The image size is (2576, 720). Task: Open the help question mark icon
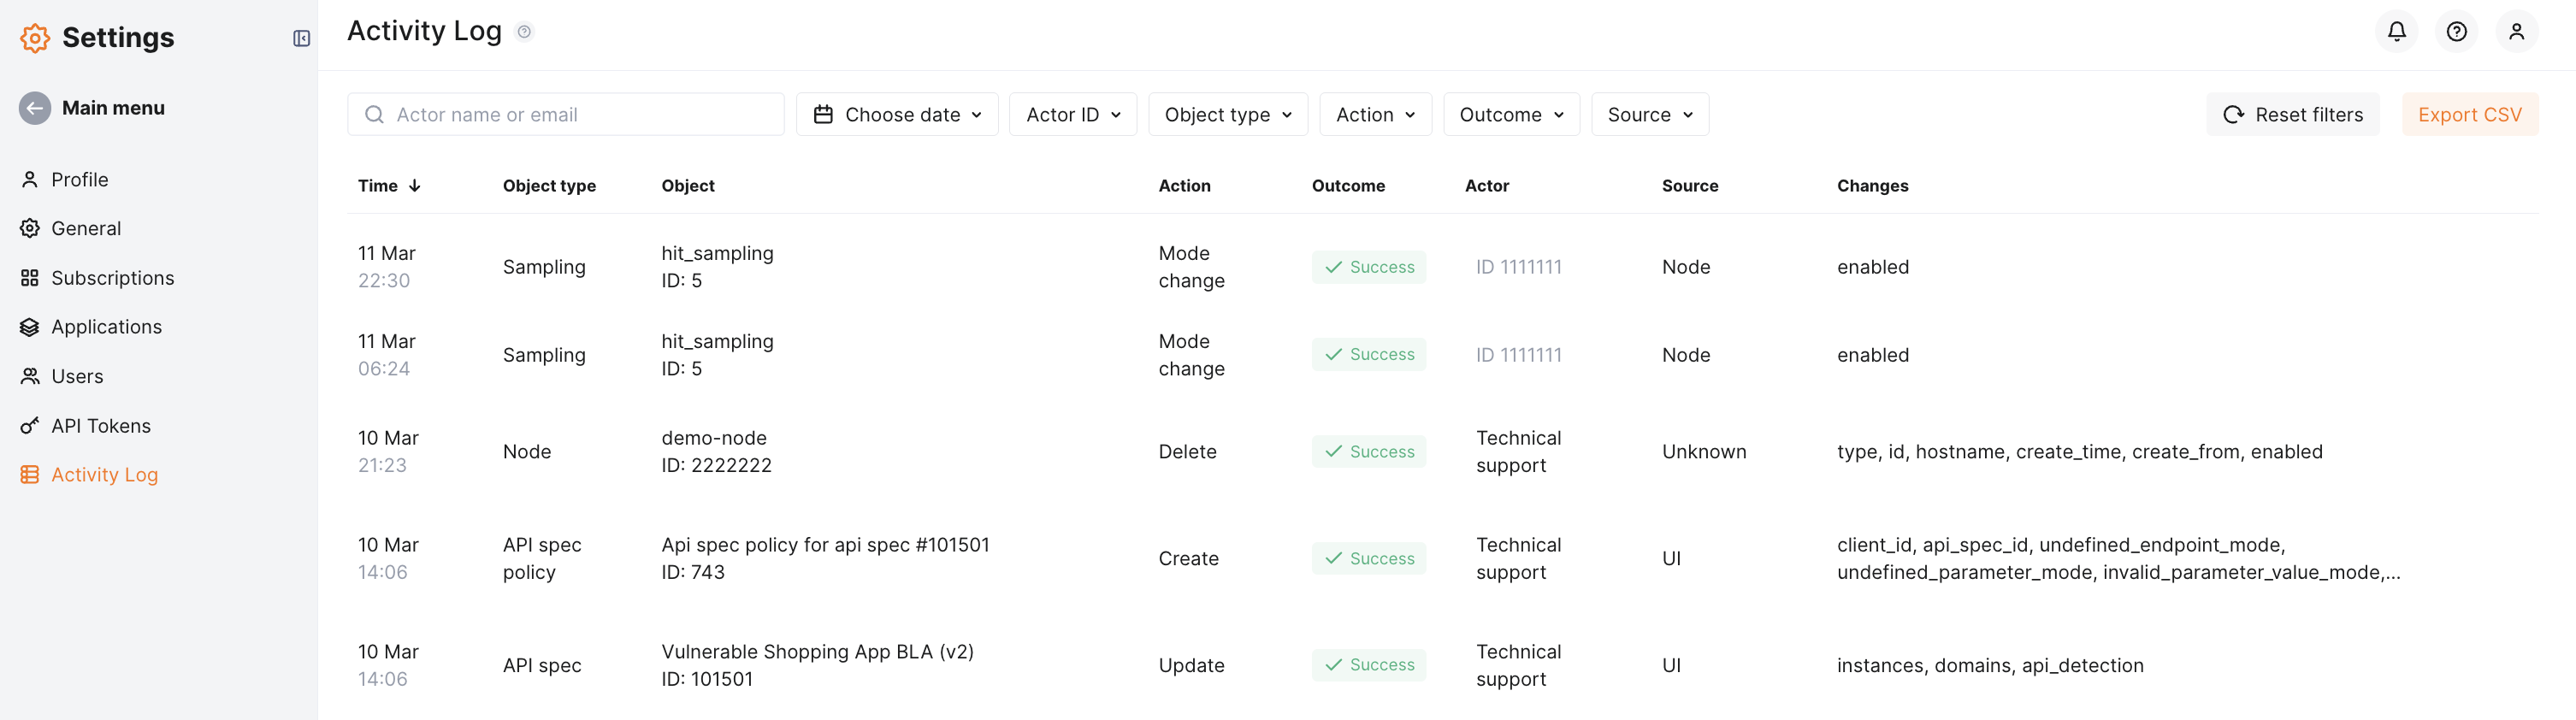coord(2456,32)
